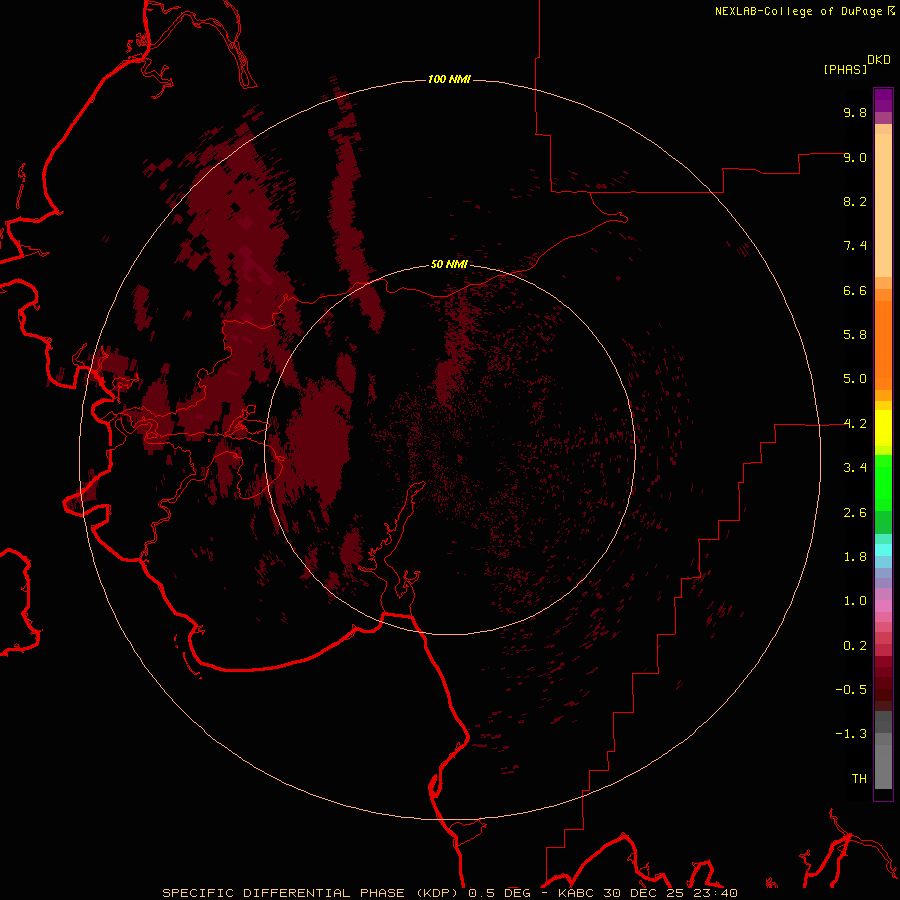Click the pale peach segment of color bar
This screenshot has height=900, width=900.
[x=883, y=205]
